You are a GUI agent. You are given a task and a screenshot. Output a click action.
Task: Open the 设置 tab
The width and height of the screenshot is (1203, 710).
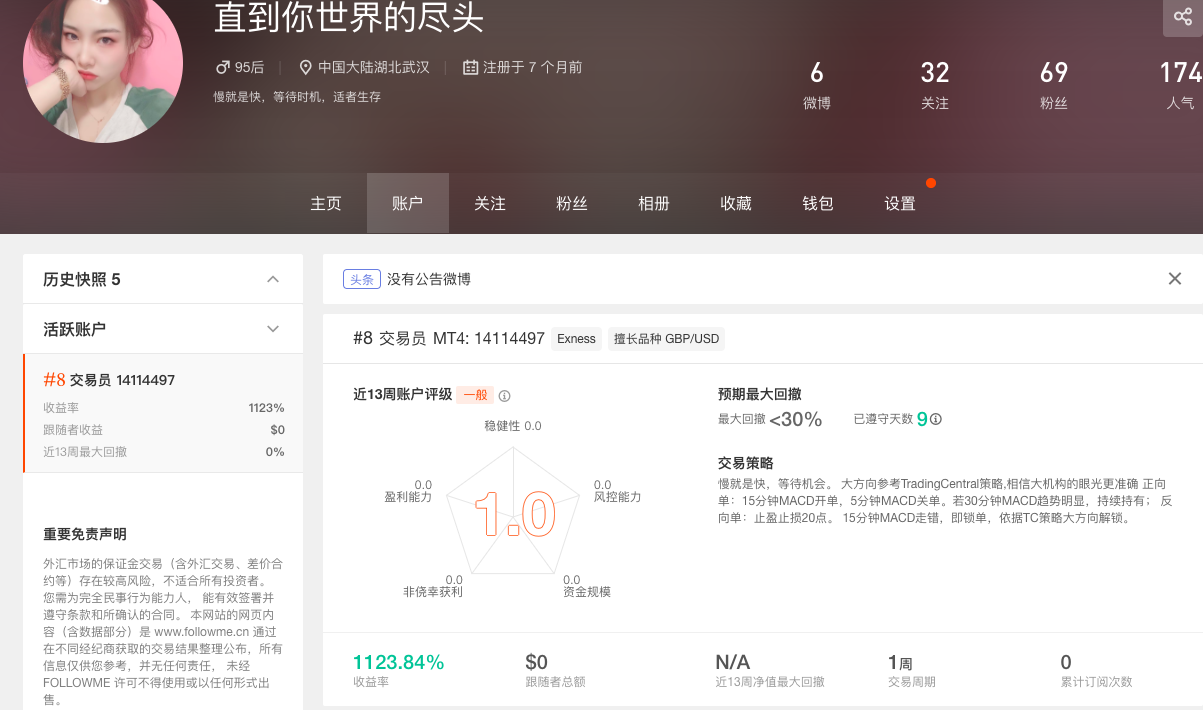click(x=900, y=203)
